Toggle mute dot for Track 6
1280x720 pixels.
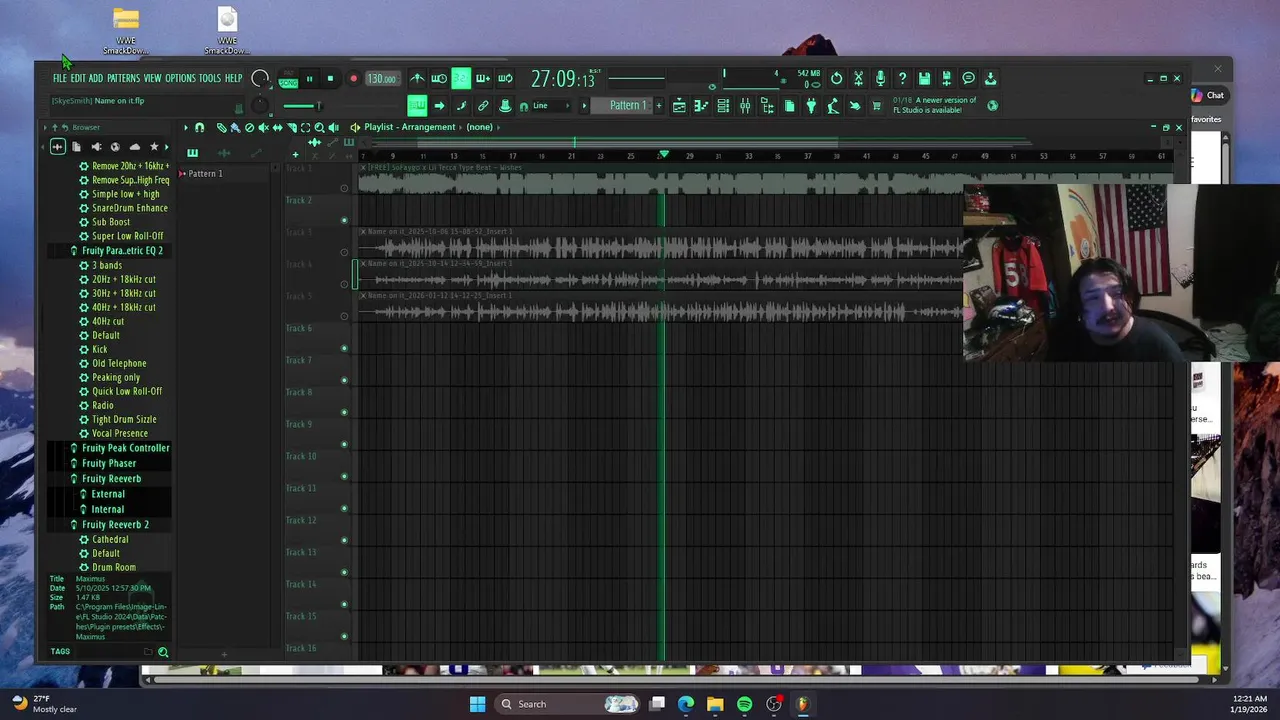point(345,348)
